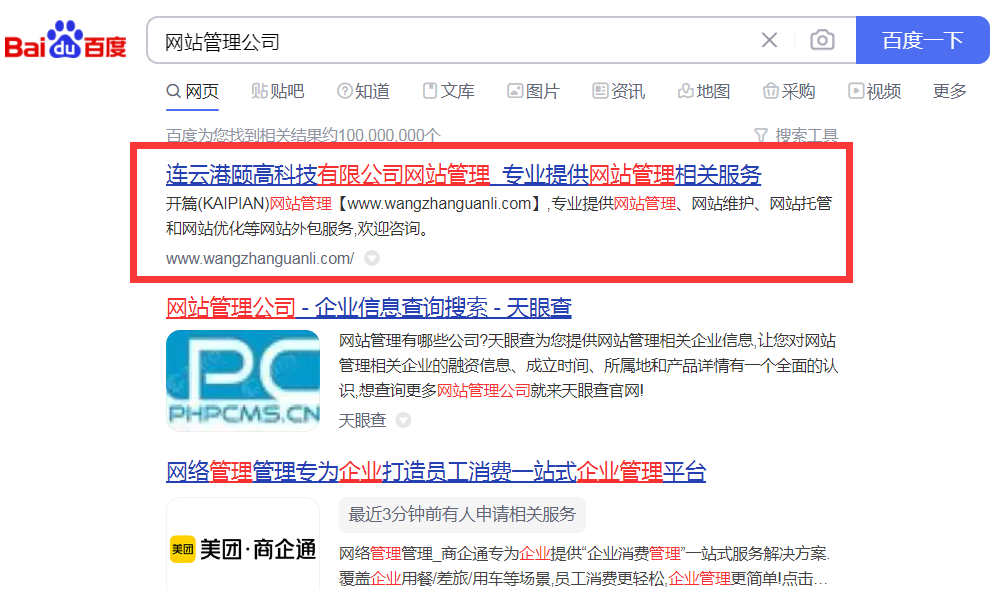Switch to the 采购 tab
This screenshot has height=590, width=996.
pos(789,91)
